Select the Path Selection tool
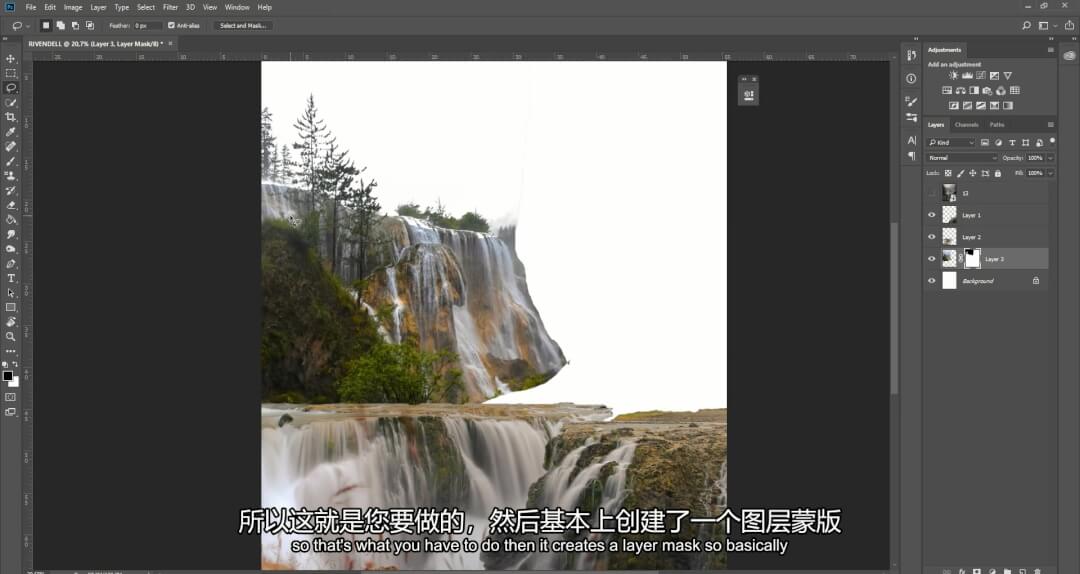Image resolution: width=1080 pixels, height=574 pixels. click(10, 293)
